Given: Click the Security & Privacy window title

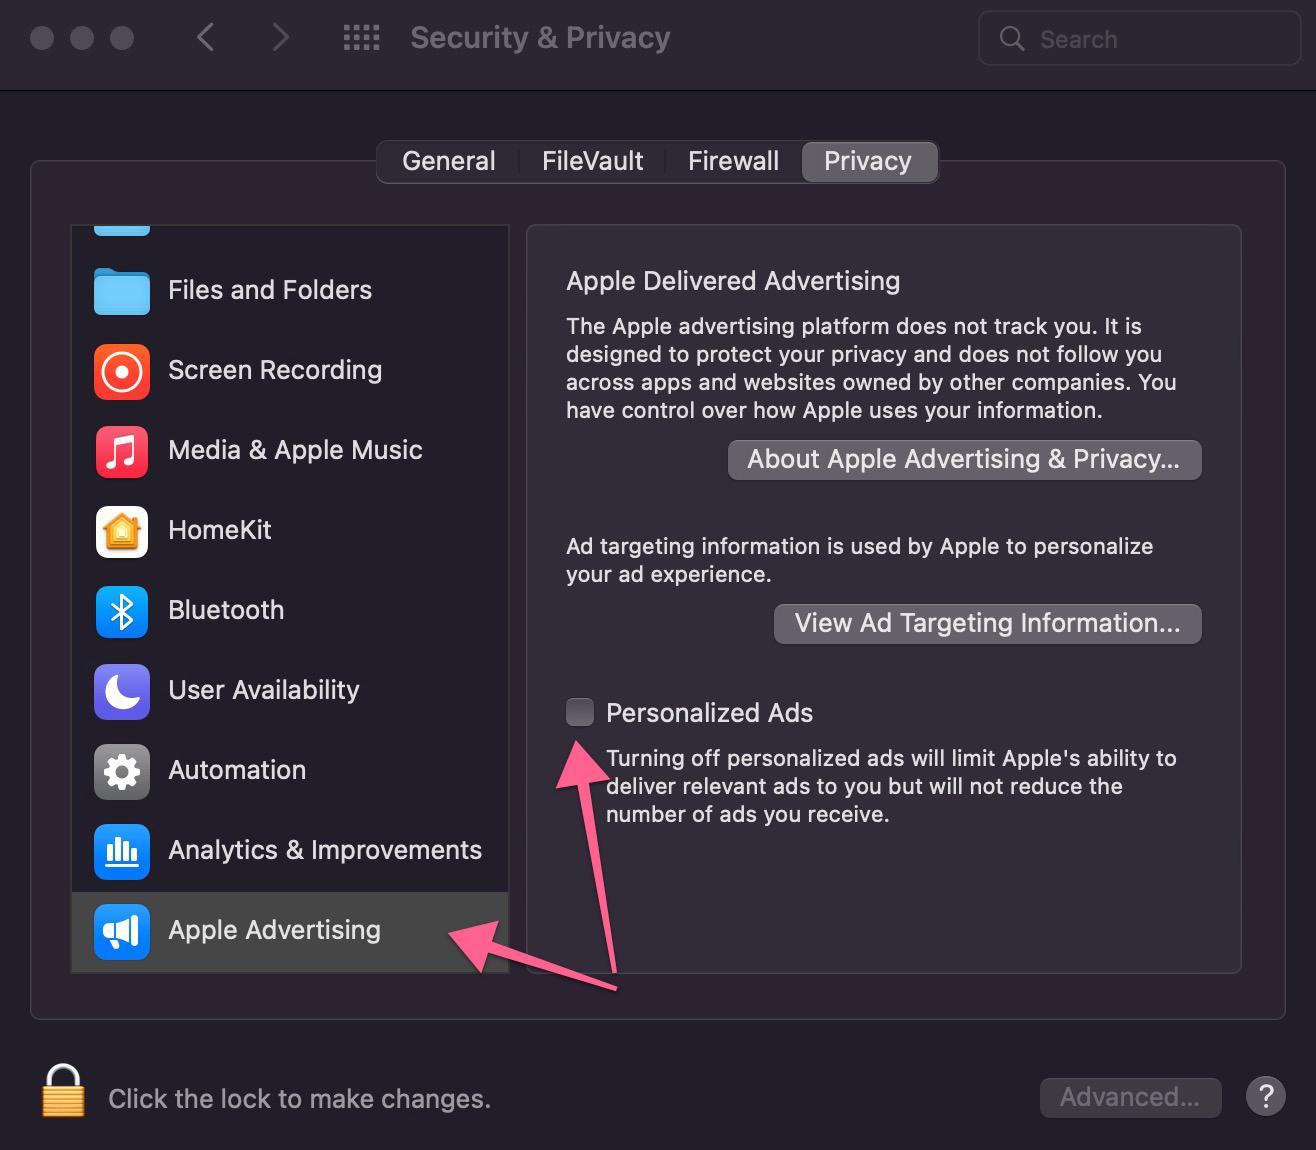Looking at the screenshot, I should coord(540,38).
